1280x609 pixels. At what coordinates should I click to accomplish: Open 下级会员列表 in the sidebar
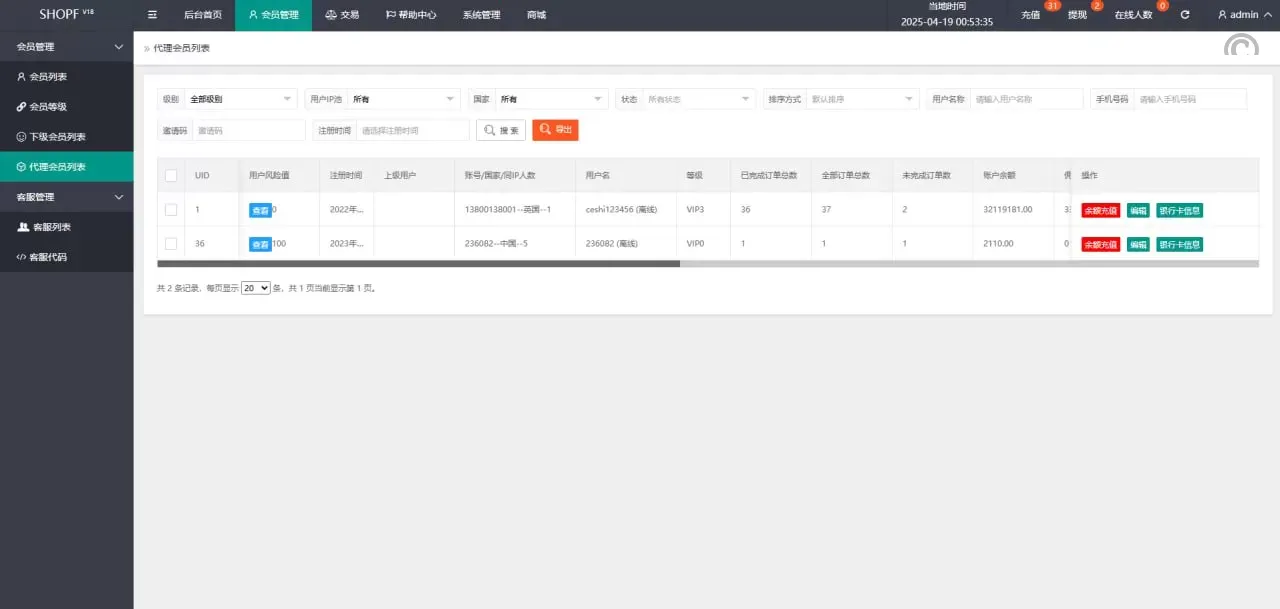coord(57,137)
